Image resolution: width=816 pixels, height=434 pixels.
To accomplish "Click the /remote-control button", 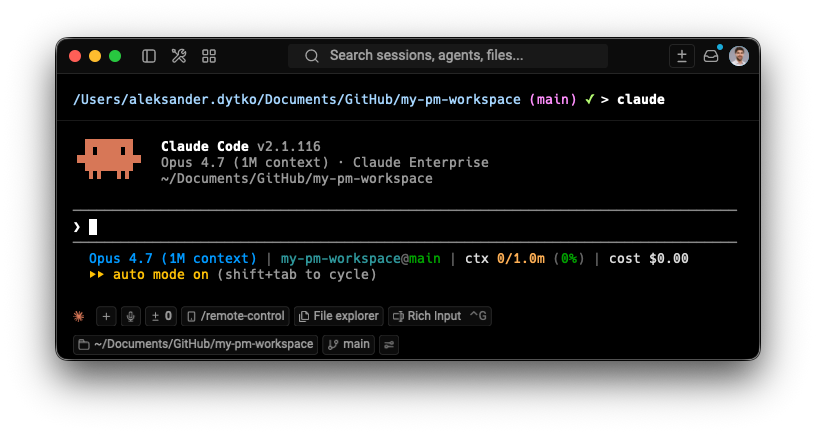I will pyautogui.click(x=235, y=316).
